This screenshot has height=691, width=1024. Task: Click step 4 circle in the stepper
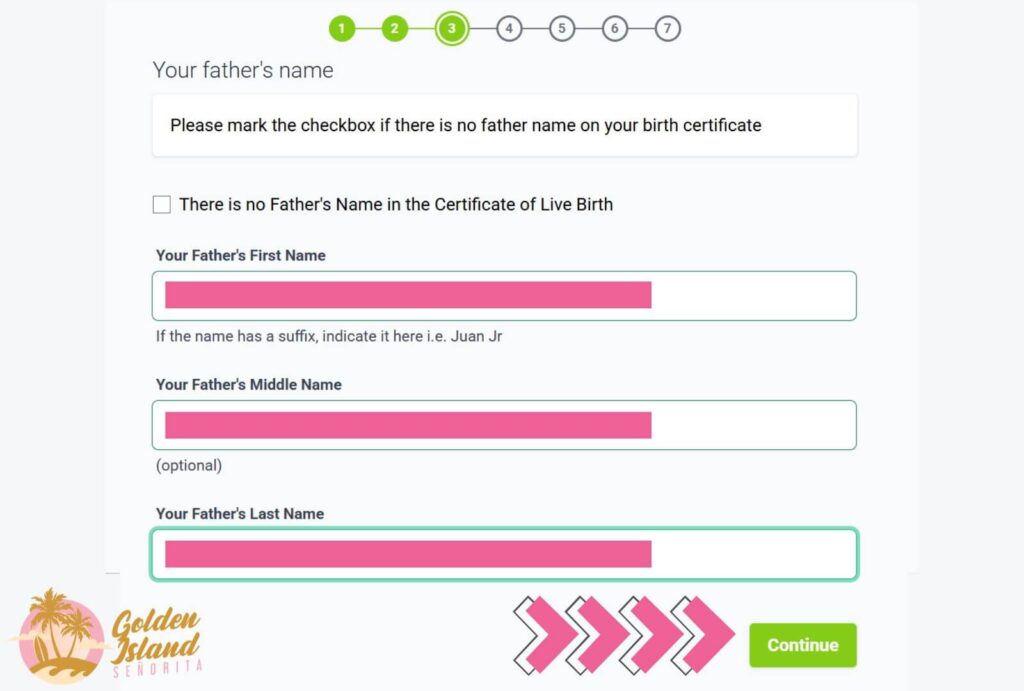point(509,28)
